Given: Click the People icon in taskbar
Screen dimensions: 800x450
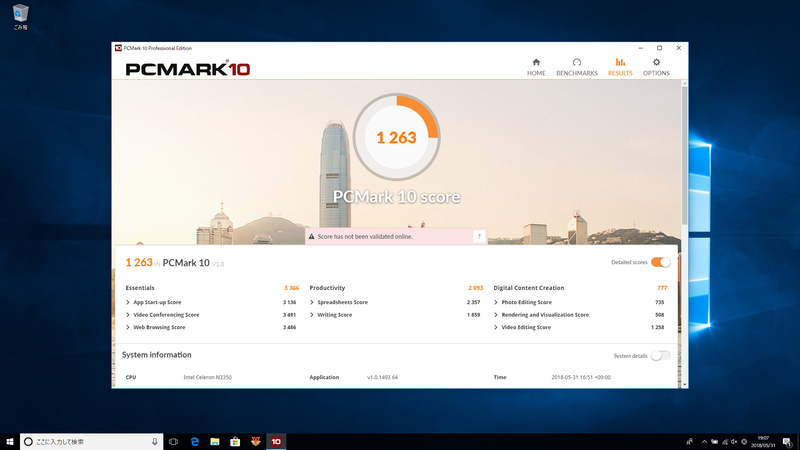Looking at the screenshot, I should click(689, 442).
